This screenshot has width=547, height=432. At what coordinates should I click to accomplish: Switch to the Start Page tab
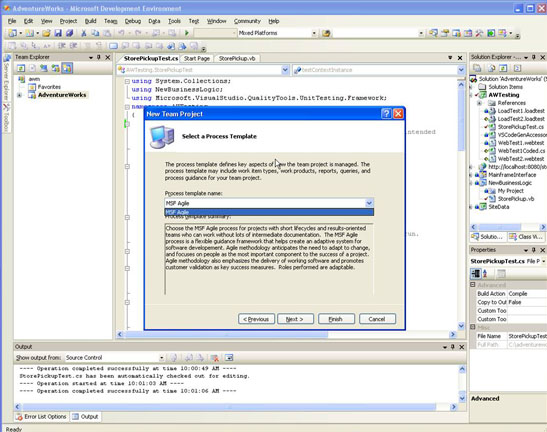click(197, 59)
